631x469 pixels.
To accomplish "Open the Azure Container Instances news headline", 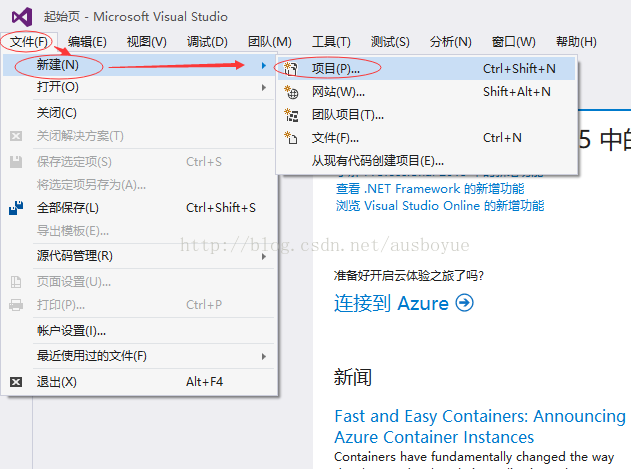I will click(x=480, y=426).
